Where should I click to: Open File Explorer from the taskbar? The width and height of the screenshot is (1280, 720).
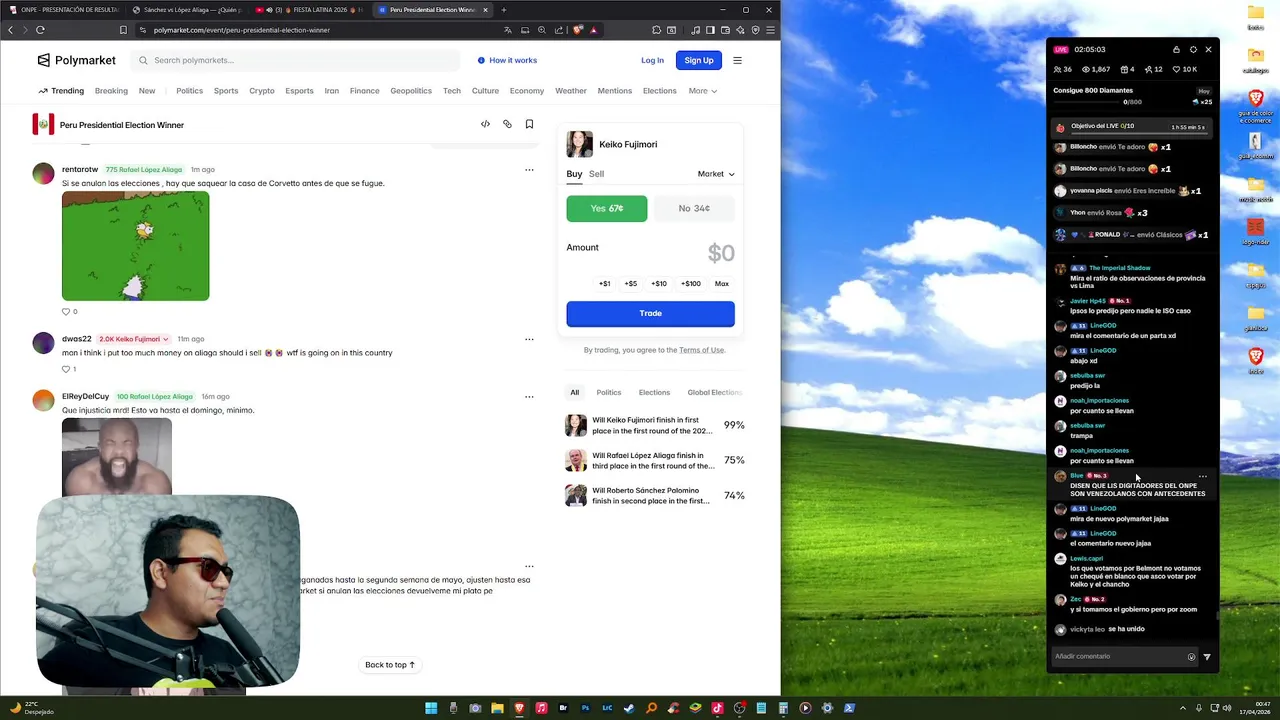497,708
